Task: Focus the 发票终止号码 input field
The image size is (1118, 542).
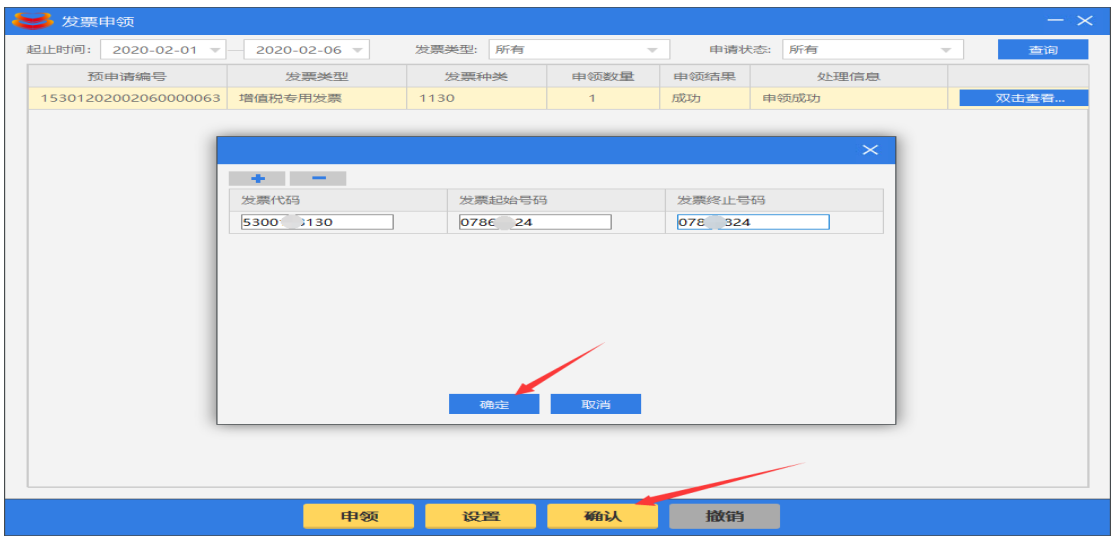Action: [x=754, y=223]
